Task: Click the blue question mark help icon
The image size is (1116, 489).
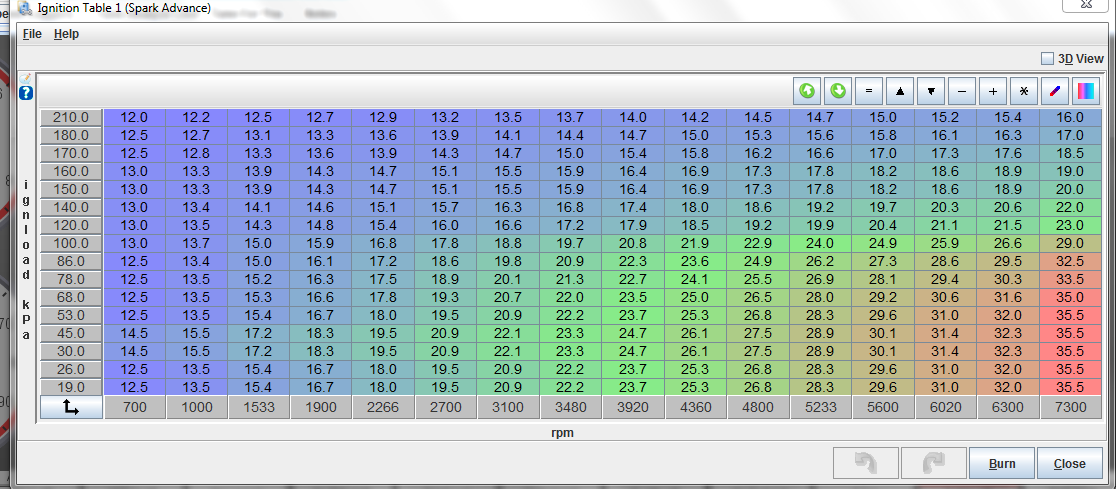Action: [26, 93]
